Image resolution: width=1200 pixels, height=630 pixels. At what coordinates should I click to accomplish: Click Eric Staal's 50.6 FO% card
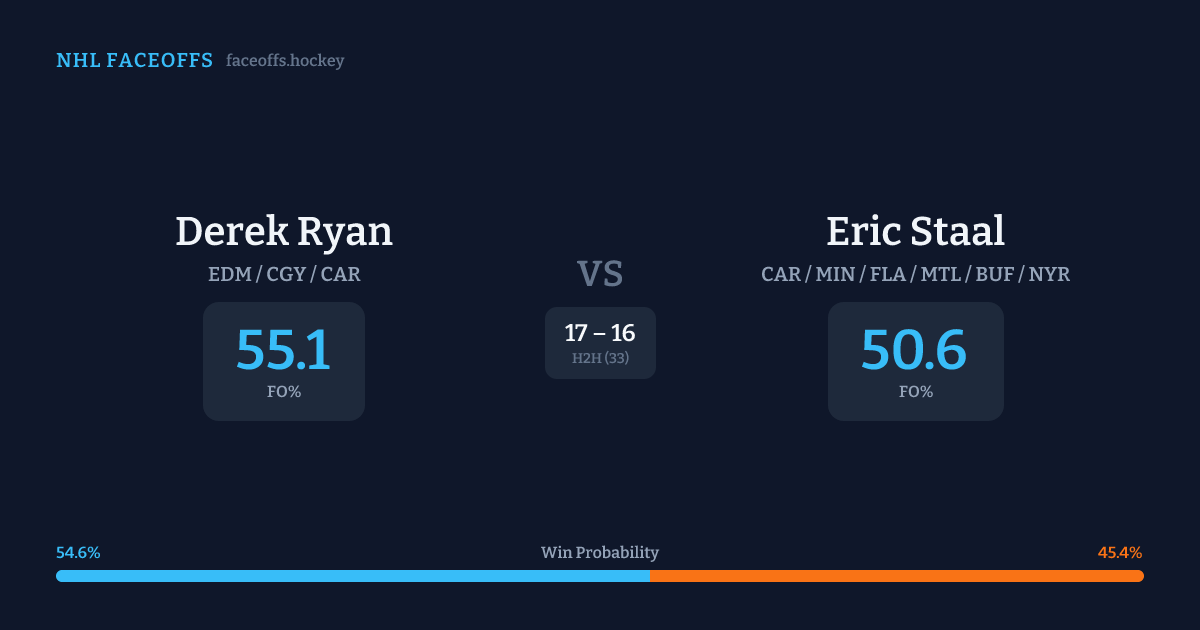[915, 361]
